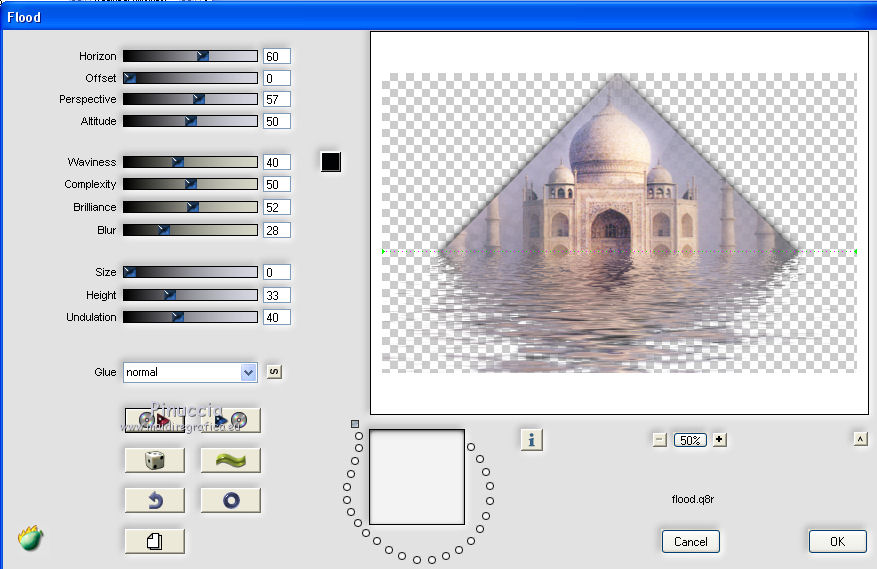Click the Offset slider track
This screenshot has width=877, height=569.
(190, 78)
